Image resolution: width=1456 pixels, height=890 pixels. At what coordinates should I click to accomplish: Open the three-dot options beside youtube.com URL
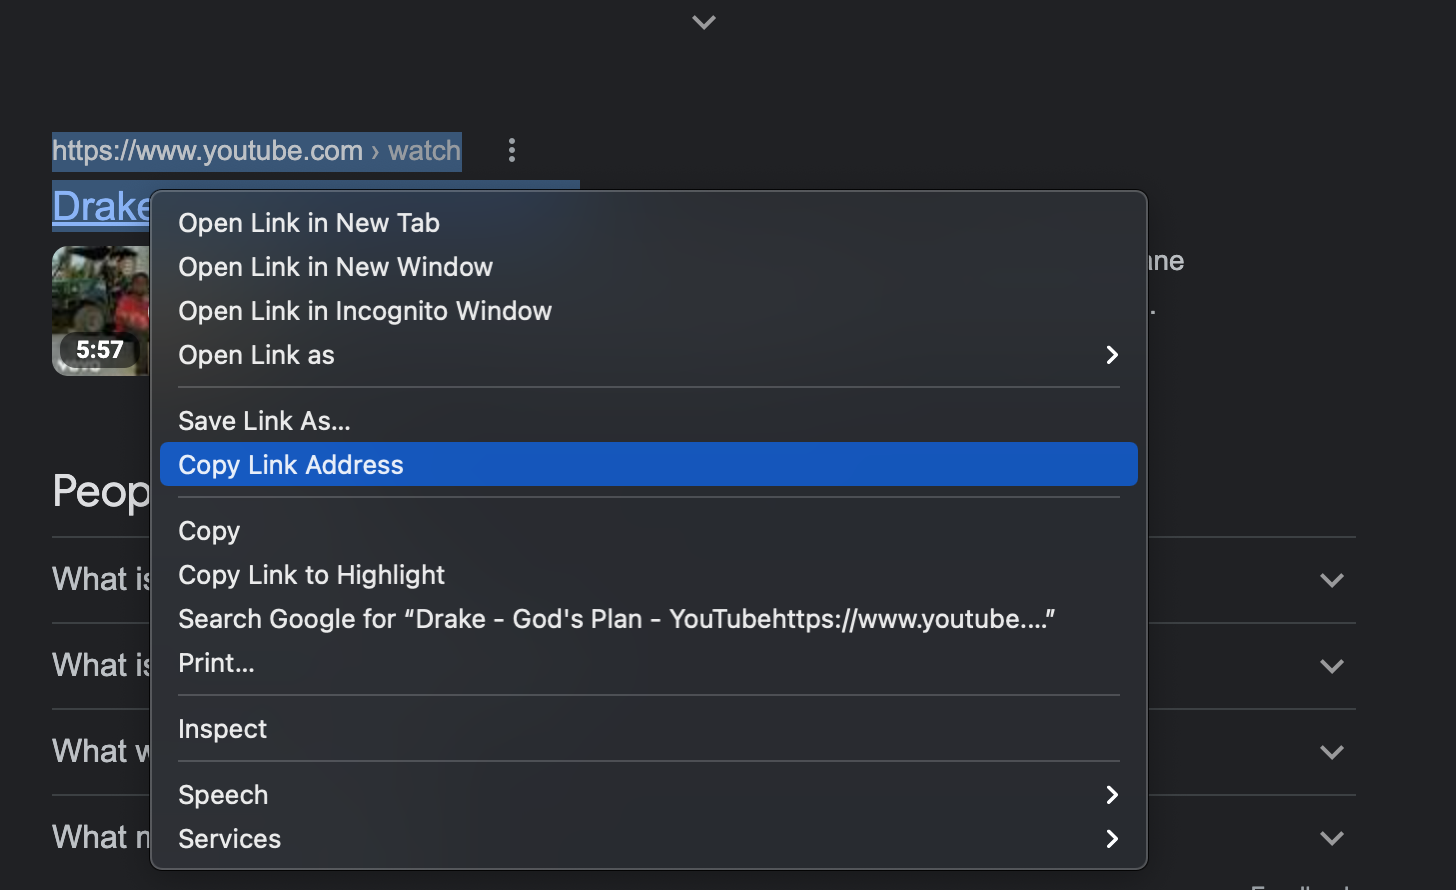pos(512,150)
